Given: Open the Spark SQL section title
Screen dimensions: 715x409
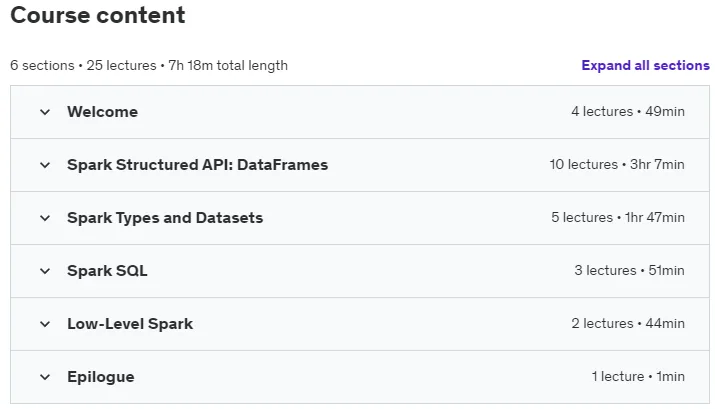Looking at the screenshot, I should coord(107,271).
